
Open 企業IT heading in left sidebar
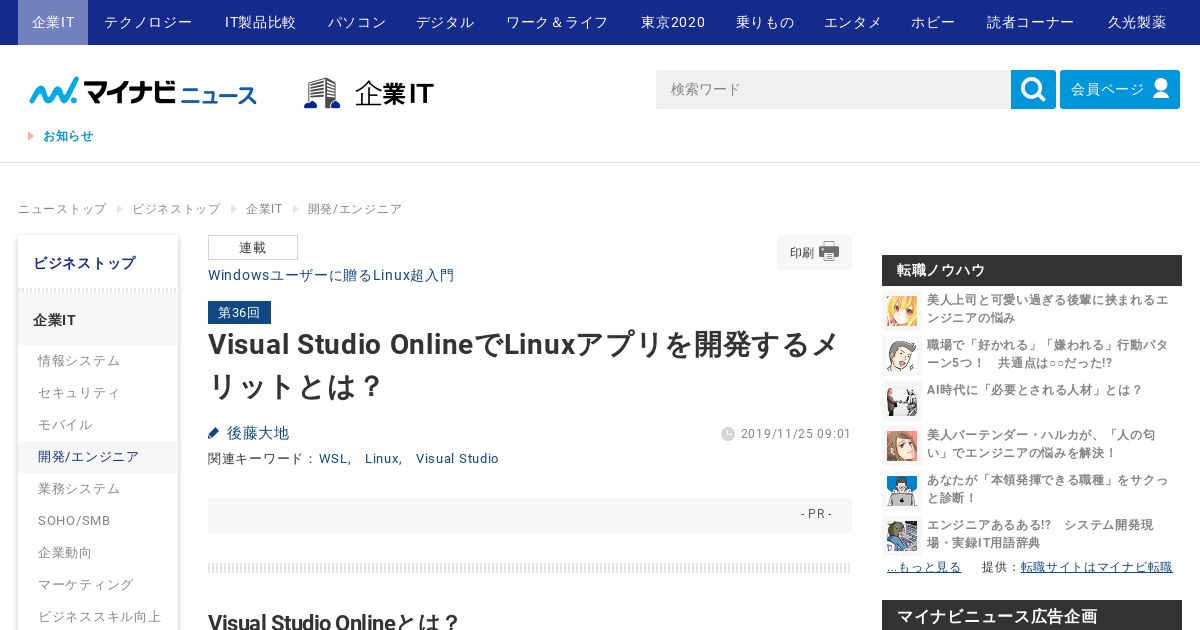click(x=98, y=320)
